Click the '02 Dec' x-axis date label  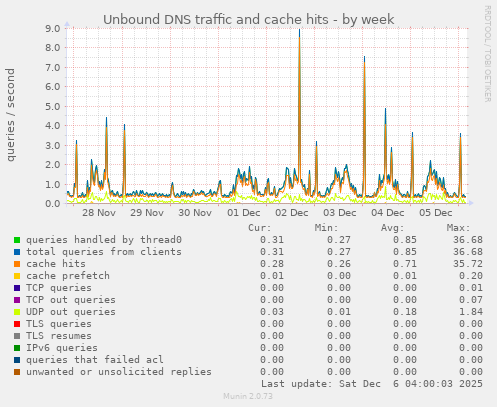[292, 213]
